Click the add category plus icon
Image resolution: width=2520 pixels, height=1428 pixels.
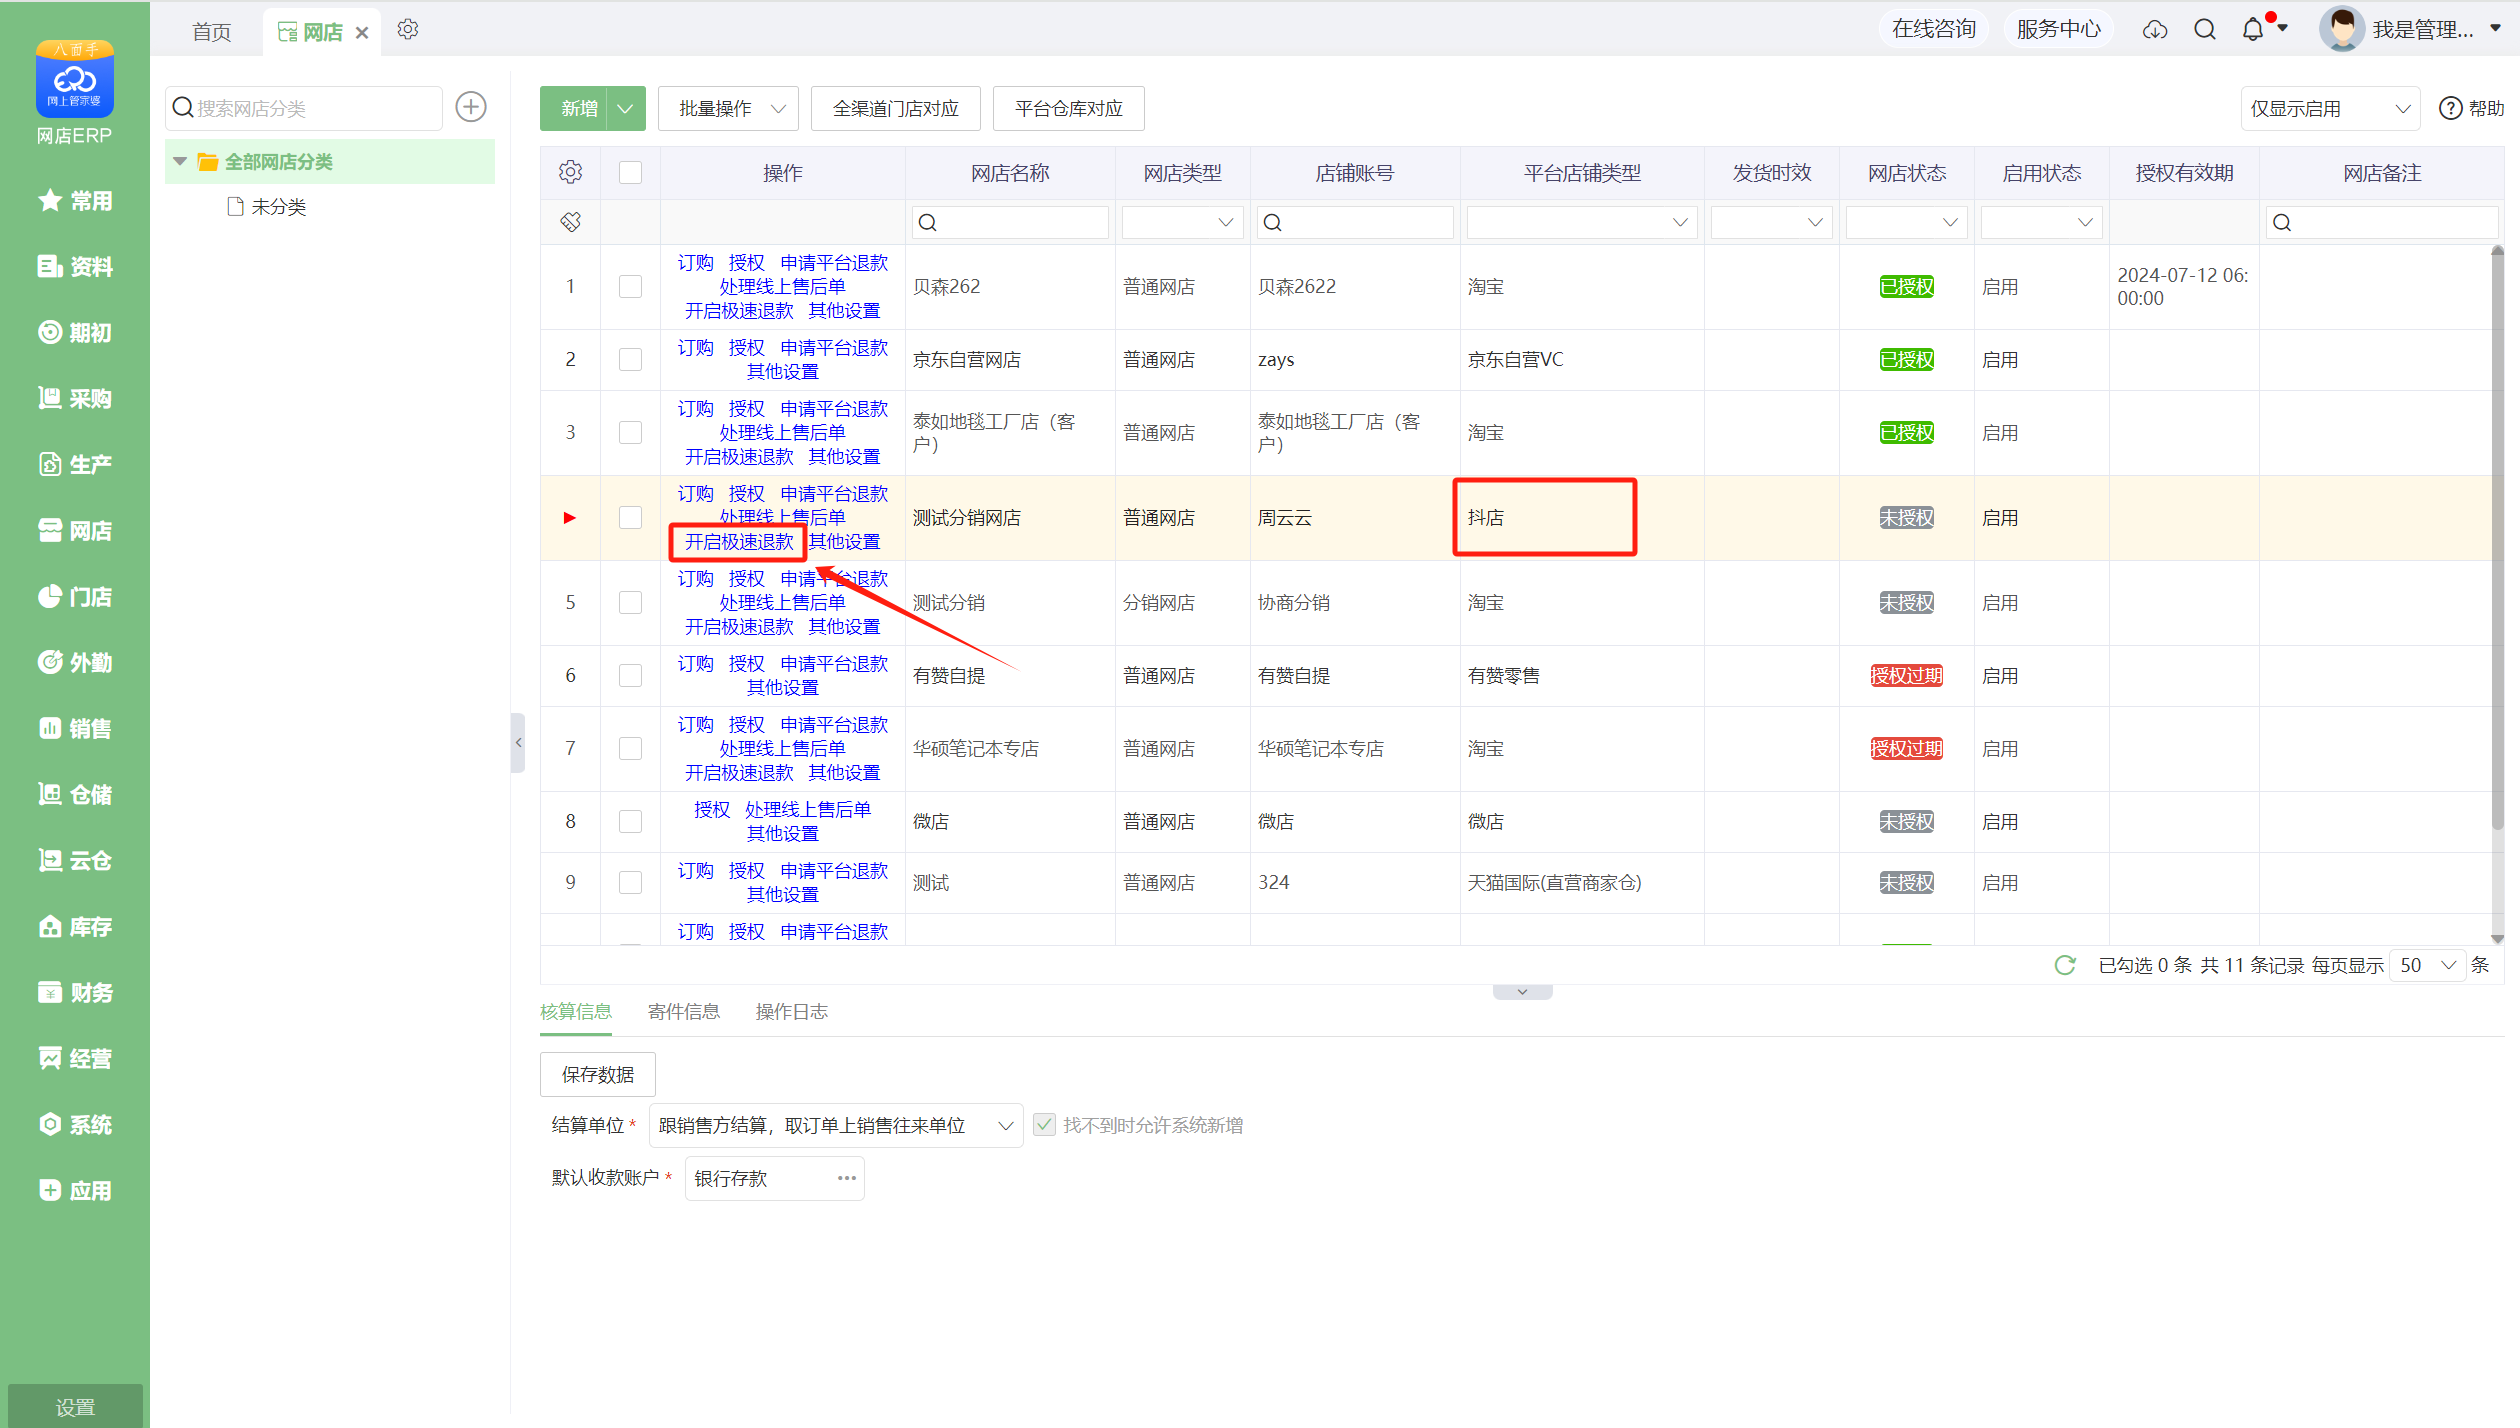[x=471, y=107]
